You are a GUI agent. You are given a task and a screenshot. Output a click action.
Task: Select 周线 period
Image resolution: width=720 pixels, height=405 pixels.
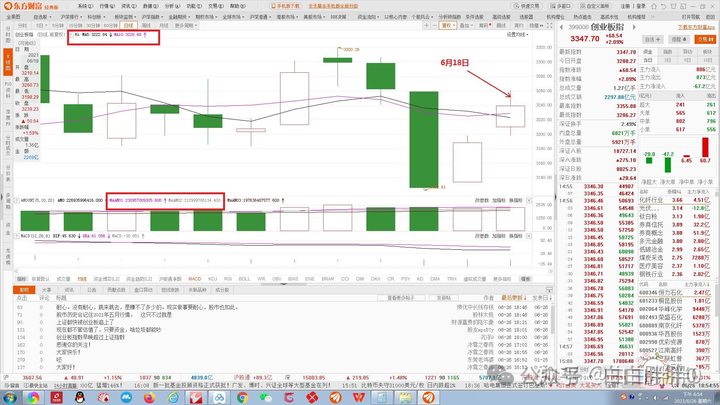[146, 26]
